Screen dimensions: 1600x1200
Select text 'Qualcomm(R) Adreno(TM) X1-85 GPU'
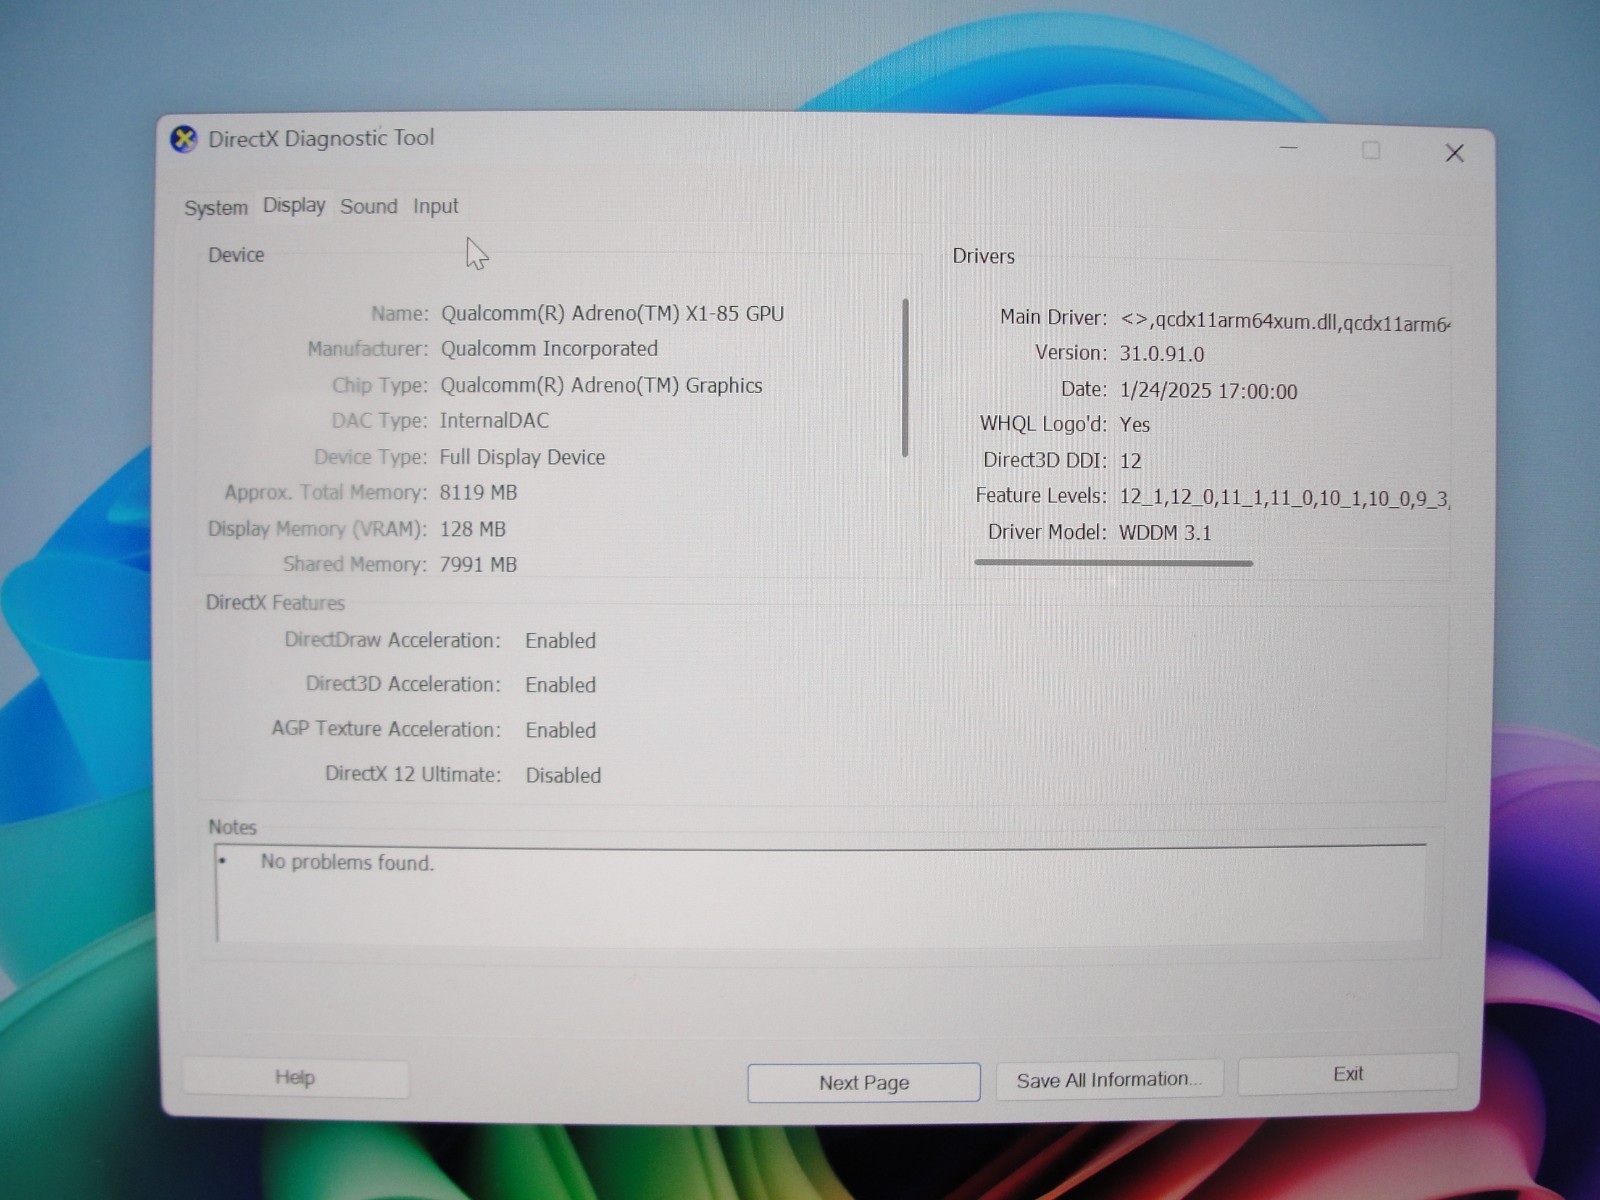[x=612, y=313]
